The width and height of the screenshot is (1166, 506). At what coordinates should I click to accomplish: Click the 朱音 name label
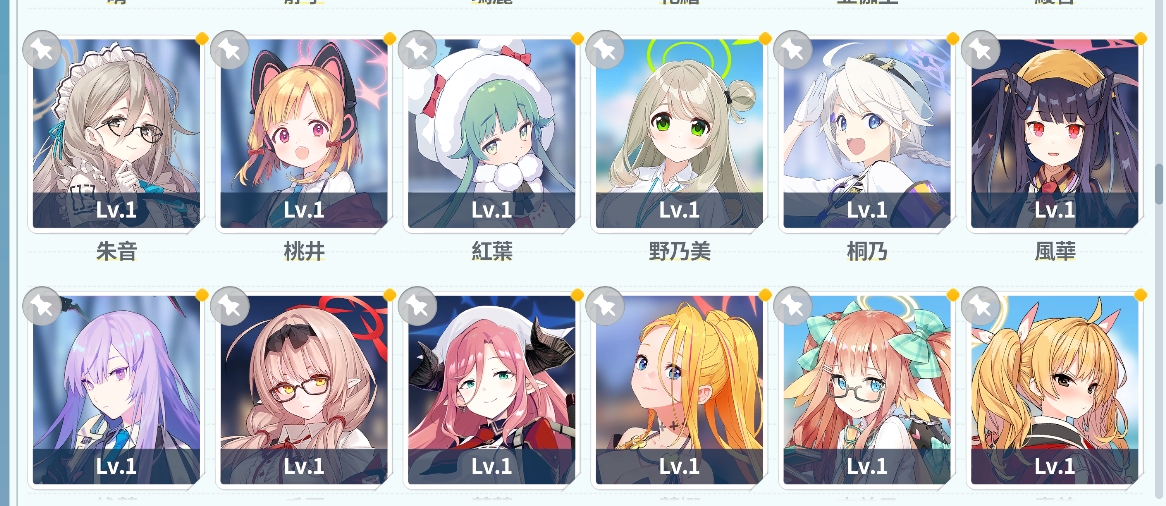117,252
